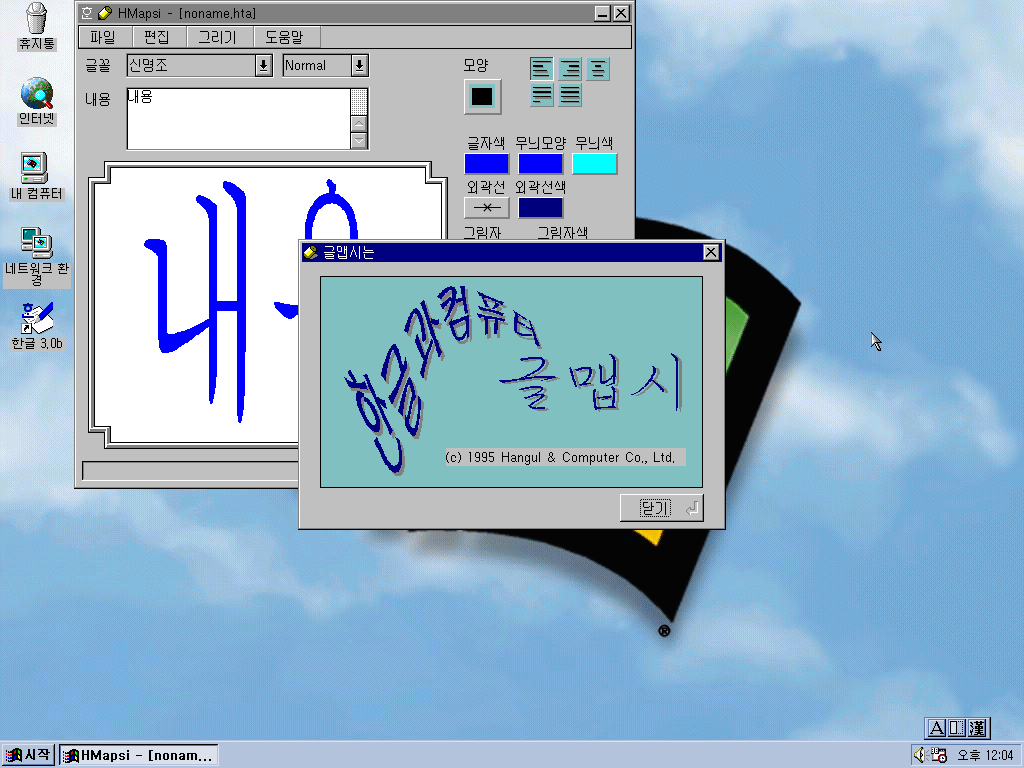The height and width of the screenshot is (768, 1024).
Task: Click the 닫기 button in the dialog
Action: 662,508
